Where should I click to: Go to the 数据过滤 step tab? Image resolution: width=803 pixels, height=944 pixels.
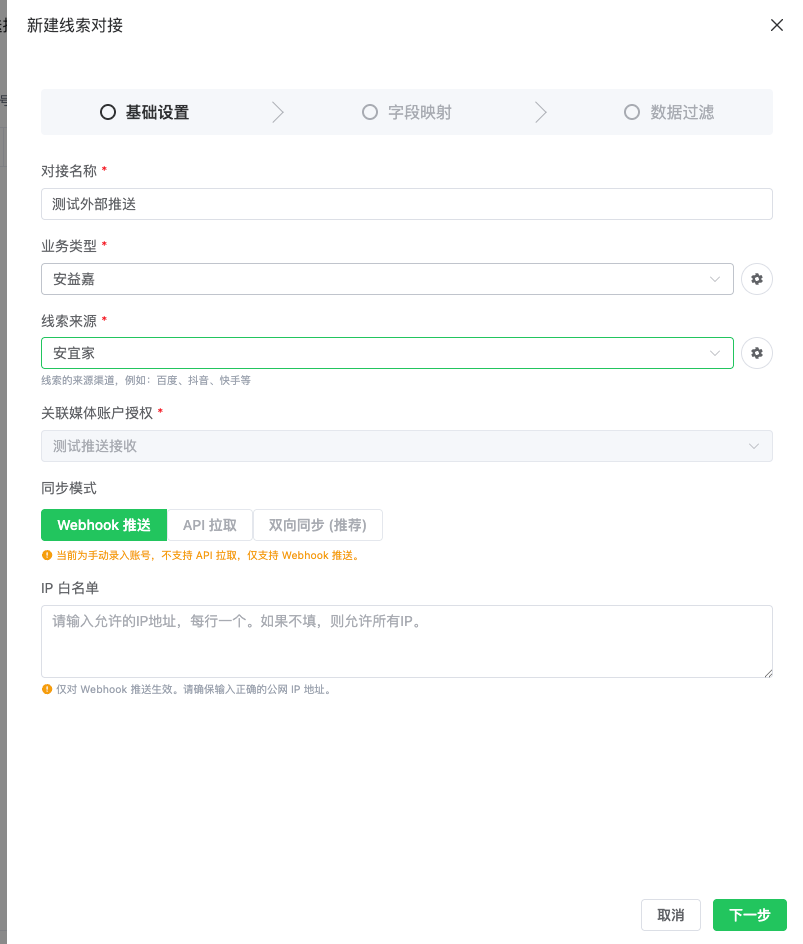click(669, 112)
